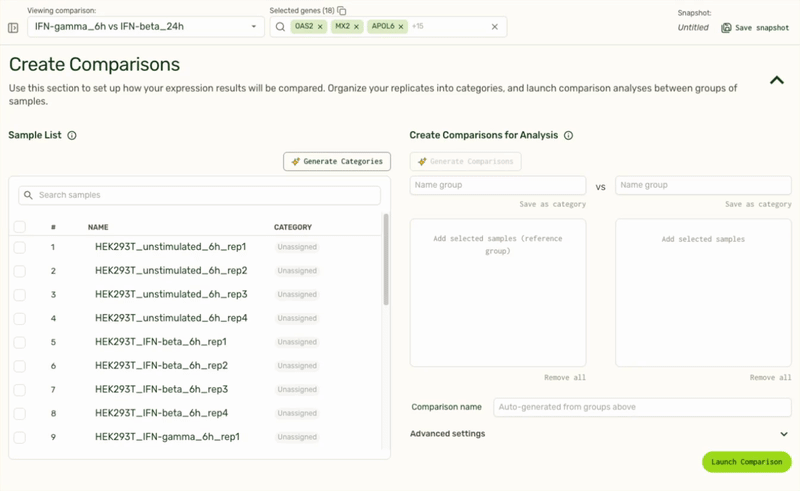The height and width of the screenshot is (491, 800).
Task: Toggle the sidebar panel icon
Action: pyautogui.click(x=13, y=28)
